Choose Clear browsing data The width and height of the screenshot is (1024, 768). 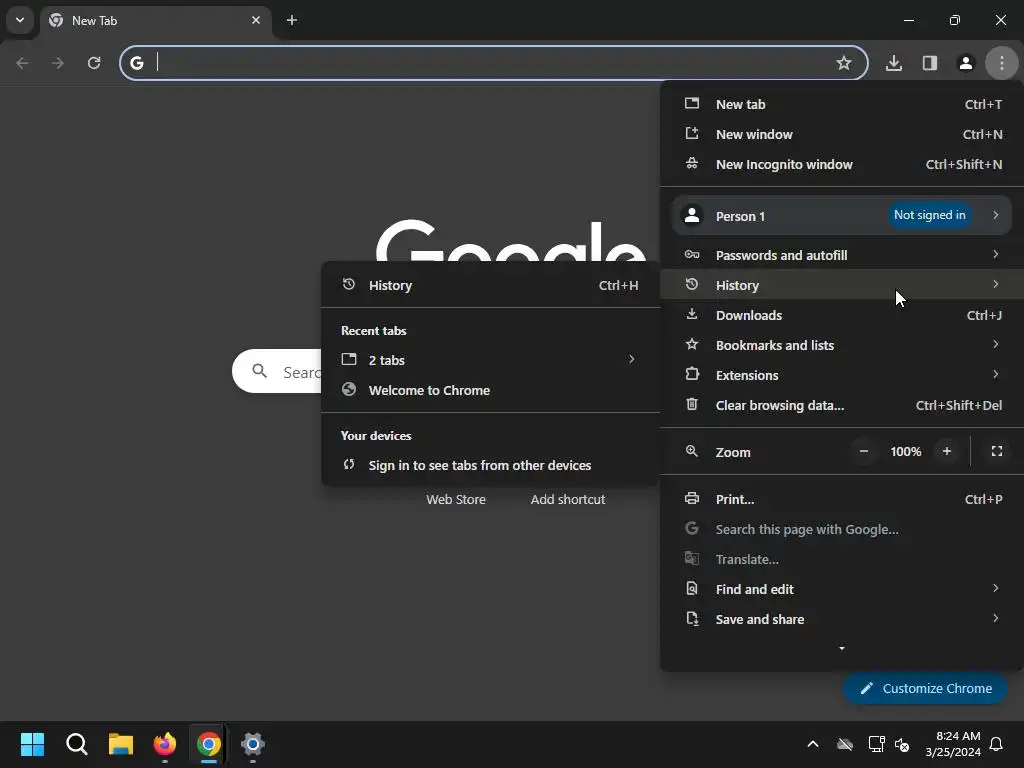[x=842, y=406]
